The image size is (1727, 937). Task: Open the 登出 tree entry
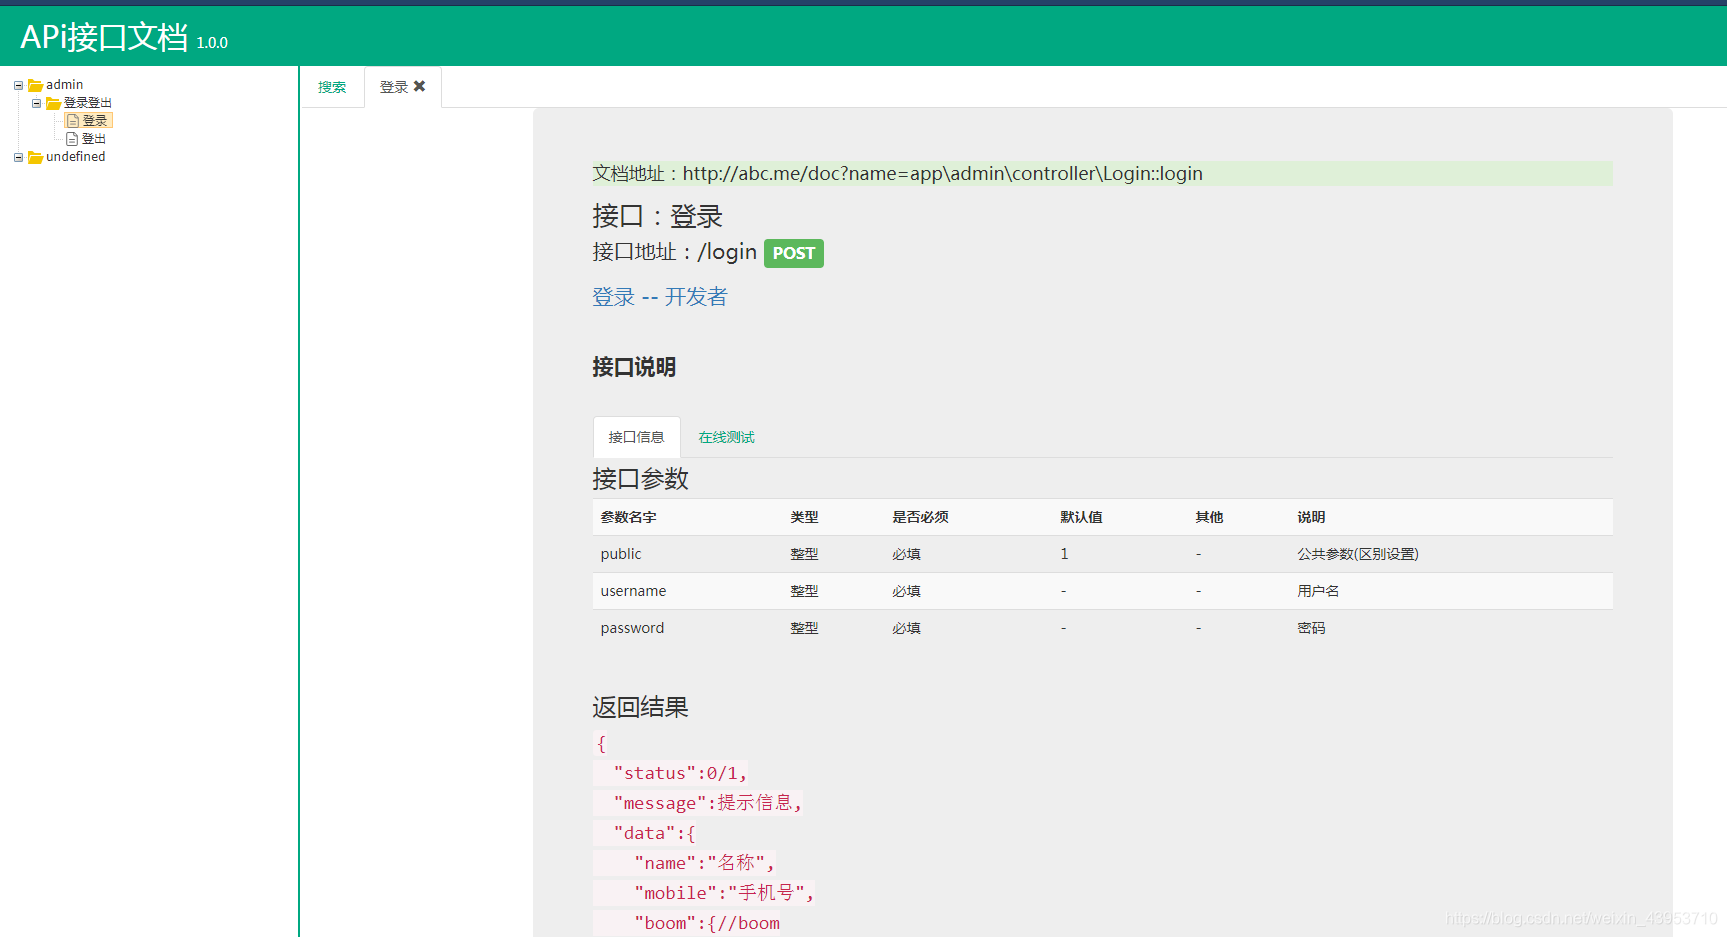94,139
